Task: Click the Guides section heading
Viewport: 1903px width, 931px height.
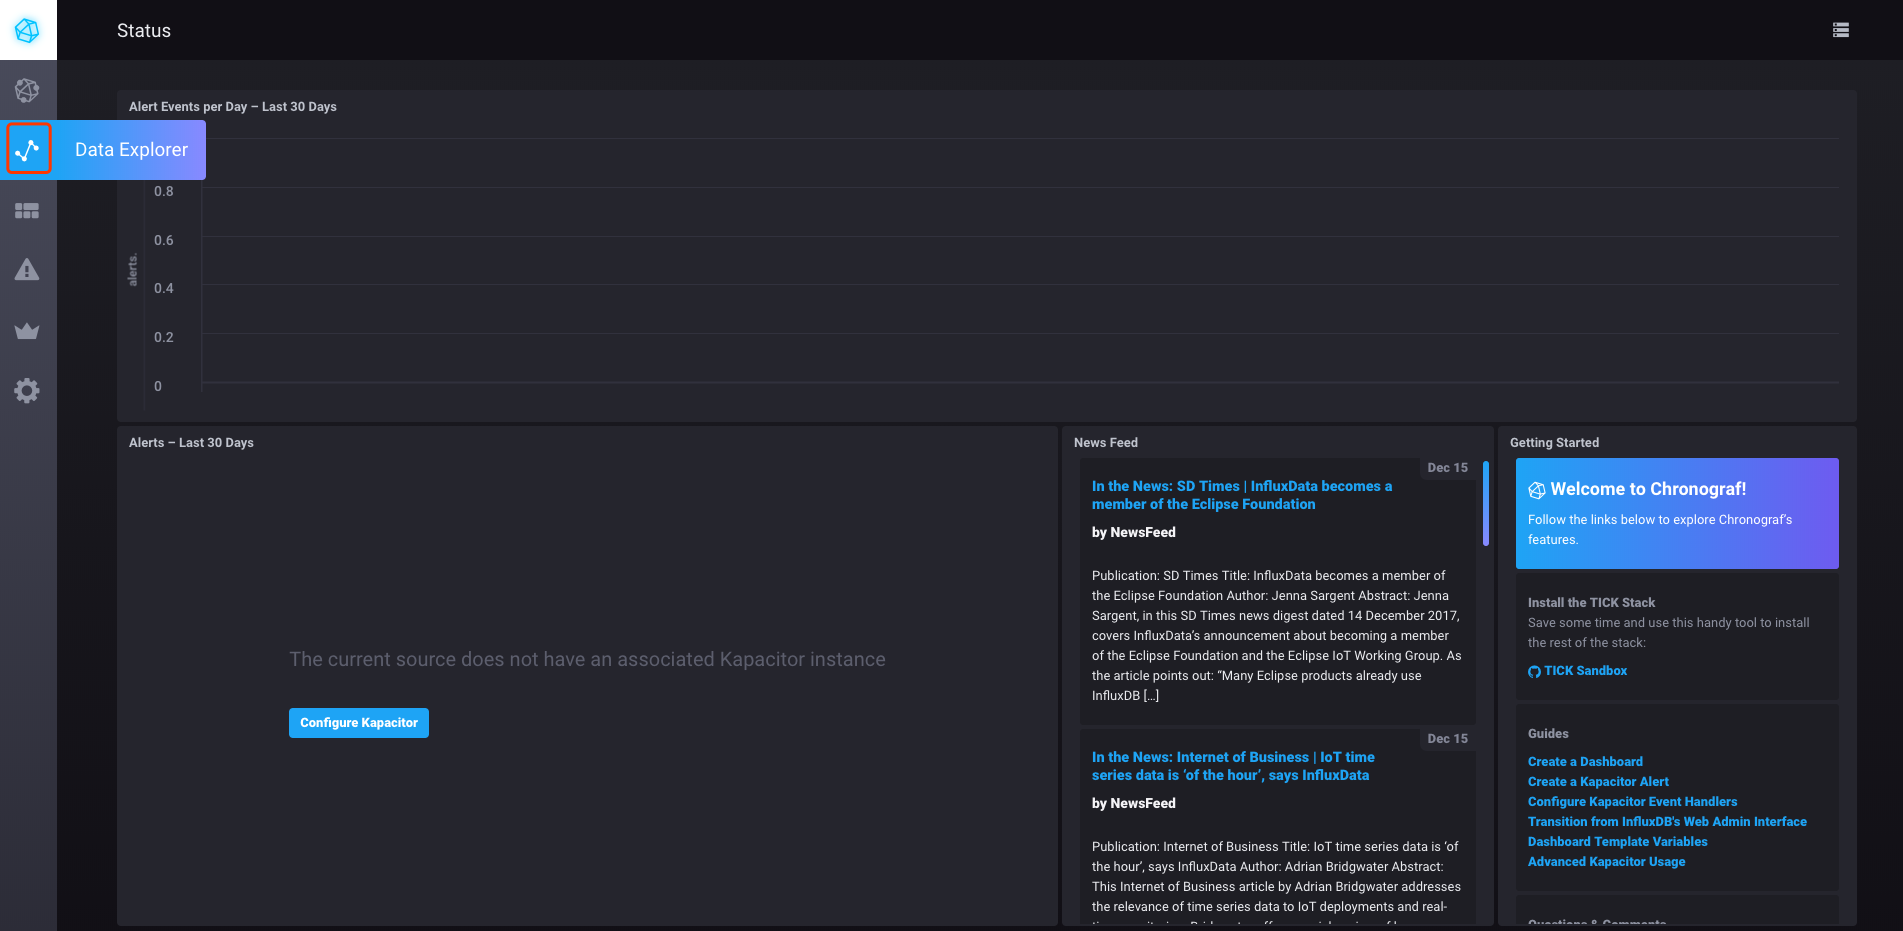Action: [1548, 734]
